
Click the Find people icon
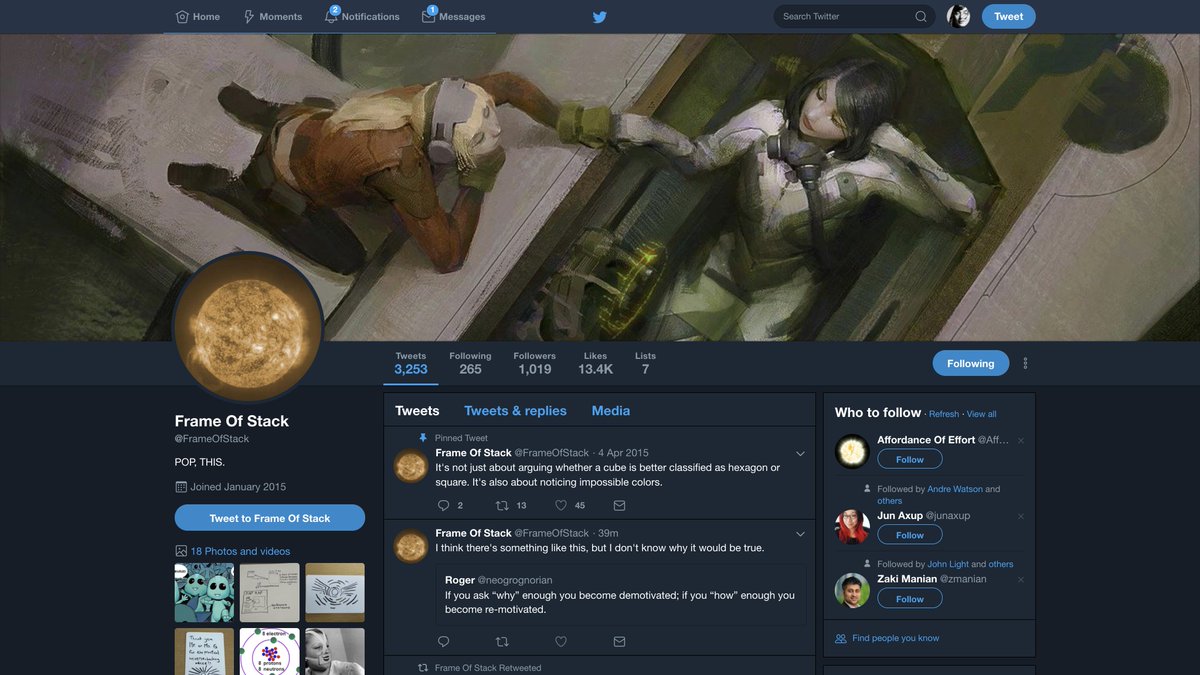coord(840,638)
